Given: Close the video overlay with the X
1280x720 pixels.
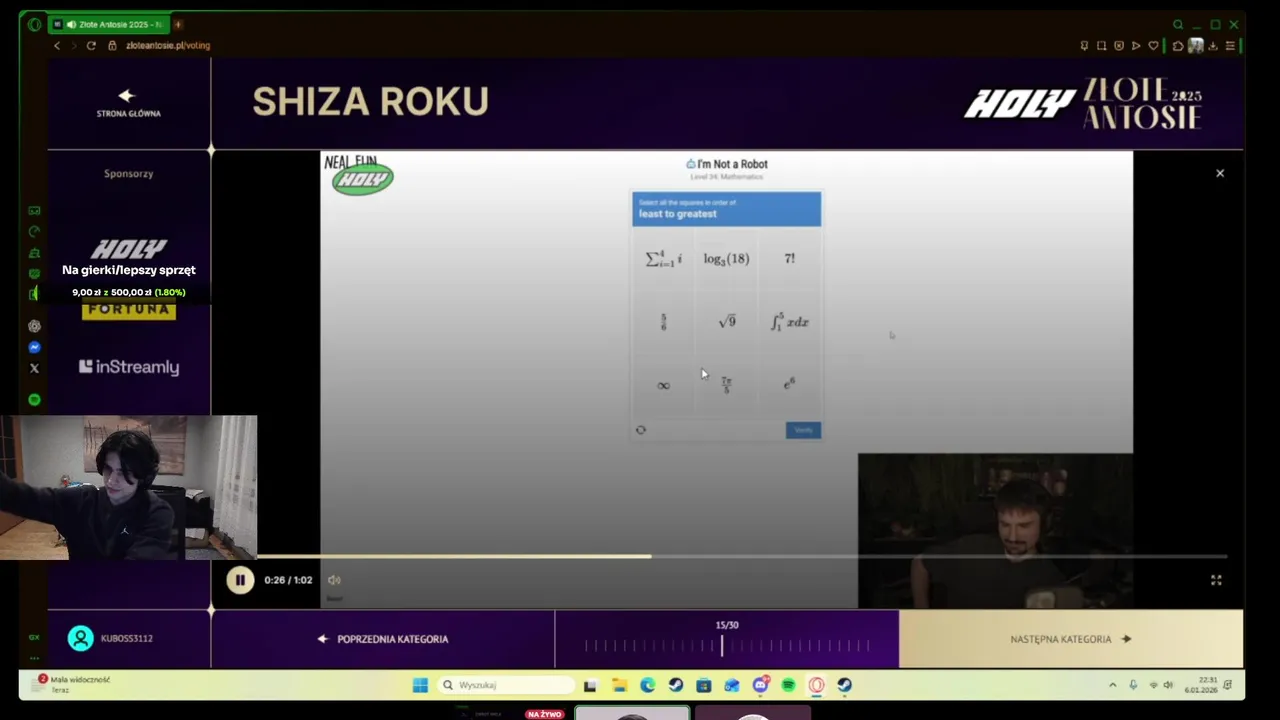Looking at the screenshot, I should [1220, 173].
